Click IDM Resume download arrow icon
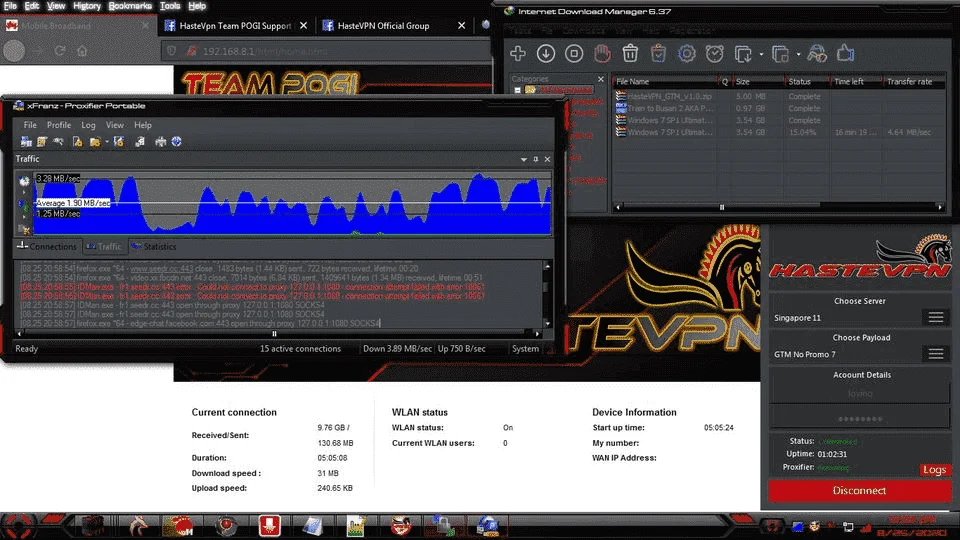Screen dimensions: 960x540 pyautogui.click(x=546, y=54)
